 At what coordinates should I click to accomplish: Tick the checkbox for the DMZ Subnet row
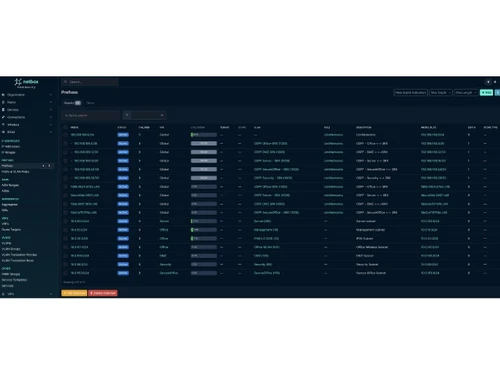tap(65, 256)
